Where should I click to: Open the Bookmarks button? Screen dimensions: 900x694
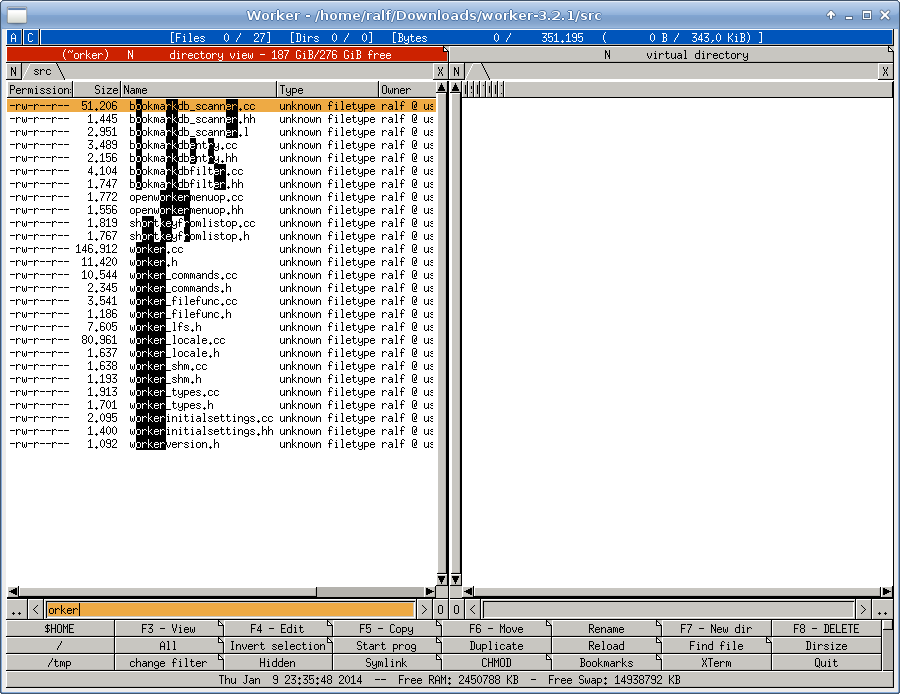tap(606, 663)
